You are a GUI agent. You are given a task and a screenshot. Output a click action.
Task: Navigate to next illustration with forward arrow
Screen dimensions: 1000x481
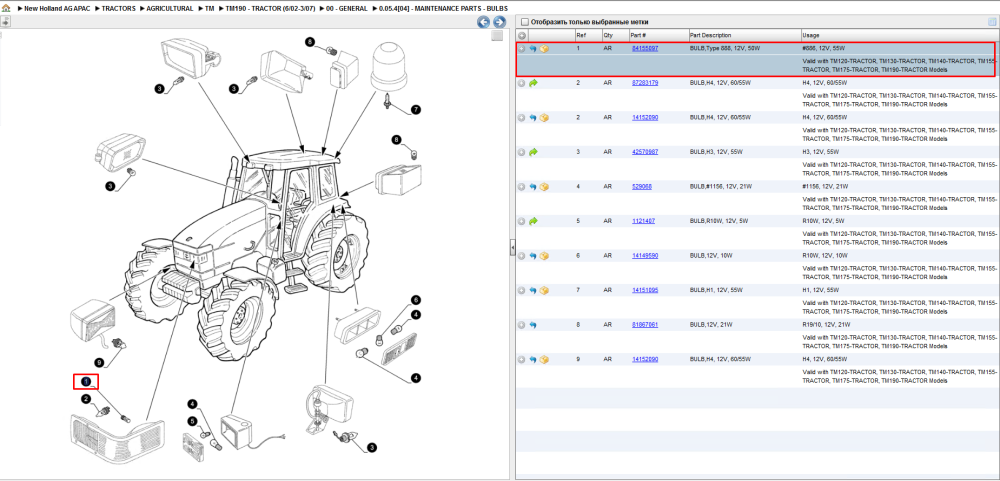(499, 22)
